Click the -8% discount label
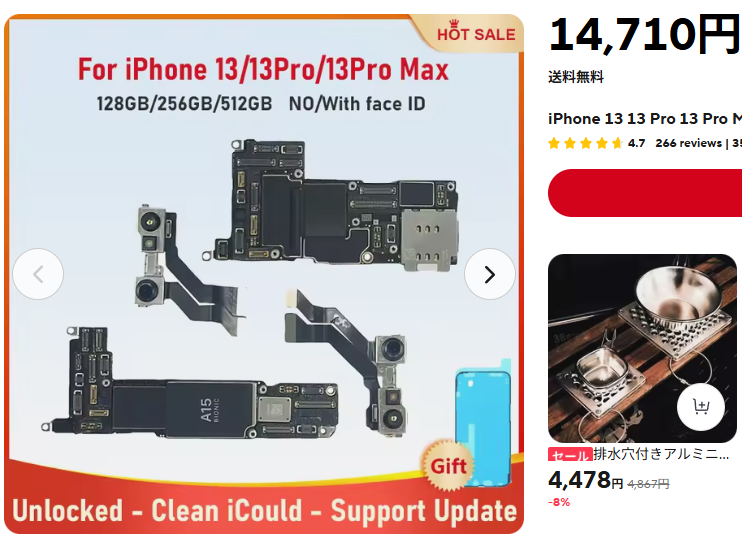The height and width of the screenshot is (546, 742). coord(559,502)
